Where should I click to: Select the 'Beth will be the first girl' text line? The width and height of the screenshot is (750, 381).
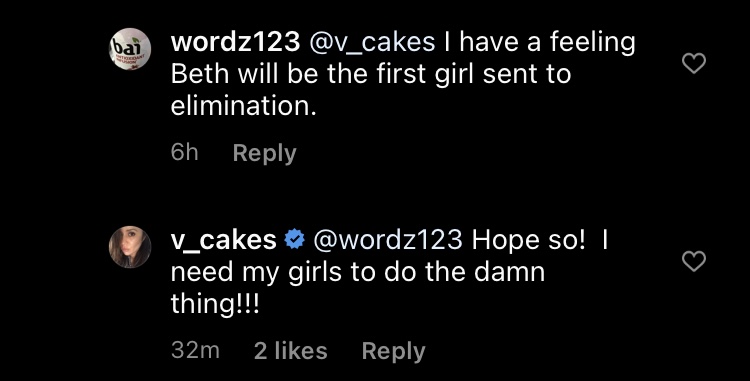tap(371, 75)
